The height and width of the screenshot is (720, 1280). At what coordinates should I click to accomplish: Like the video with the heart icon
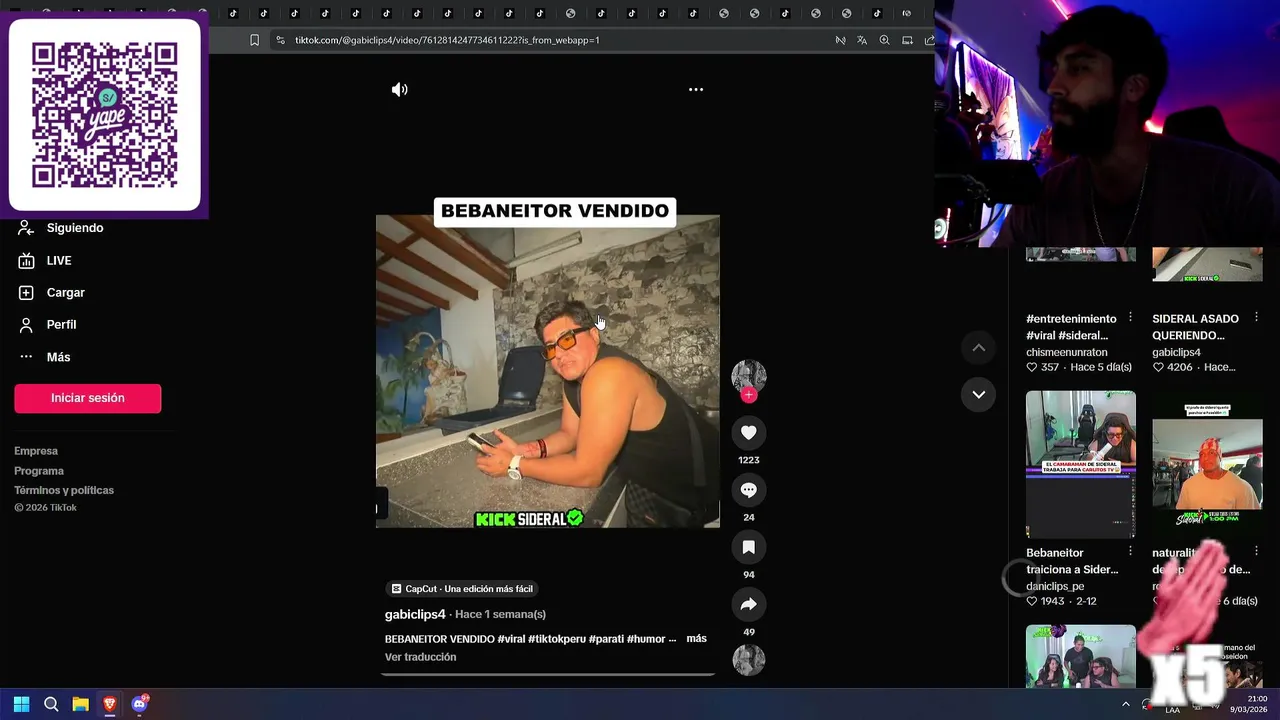(748, 432)
